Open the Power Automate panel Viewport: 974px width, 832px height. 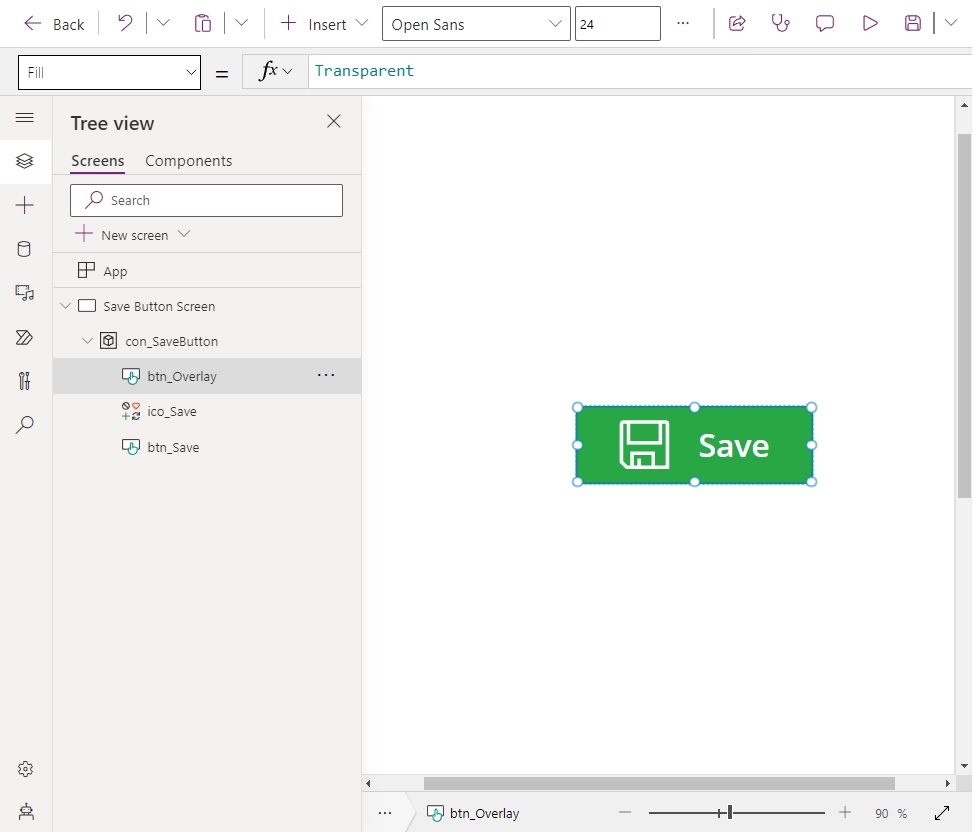(25, 337)
